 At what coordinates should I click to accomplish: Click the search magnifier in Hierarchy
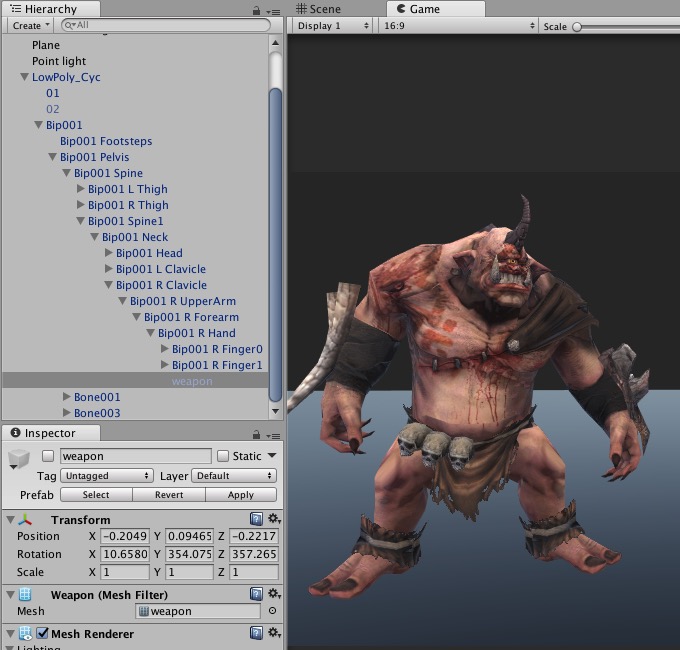(70, 25)
